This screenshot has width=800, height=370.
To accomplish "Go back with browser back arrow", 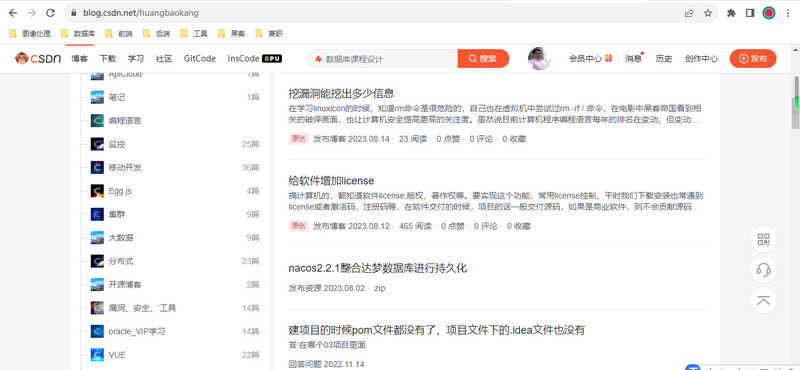I will pos(13,13).
